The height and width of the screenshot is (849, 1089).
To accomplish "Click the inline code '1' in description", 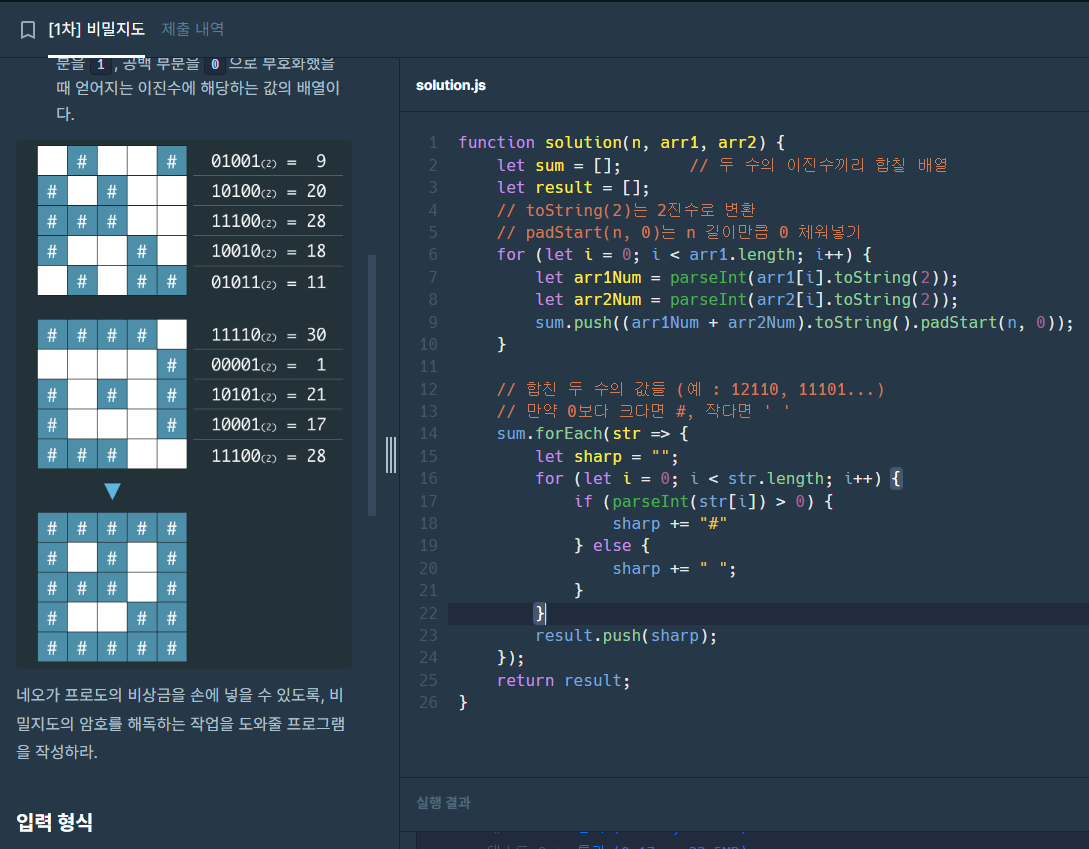I will [x=101, y=65].
